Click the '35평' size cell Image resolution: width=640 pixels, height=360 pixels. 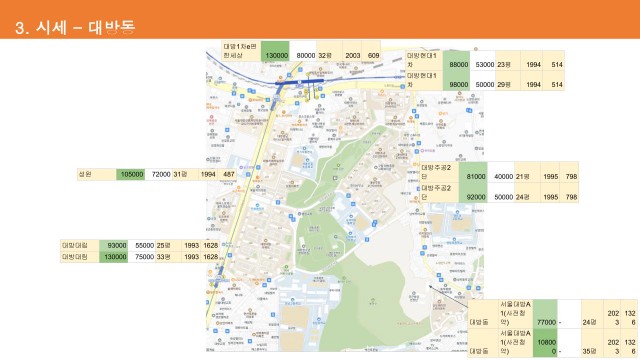[592, 342]
